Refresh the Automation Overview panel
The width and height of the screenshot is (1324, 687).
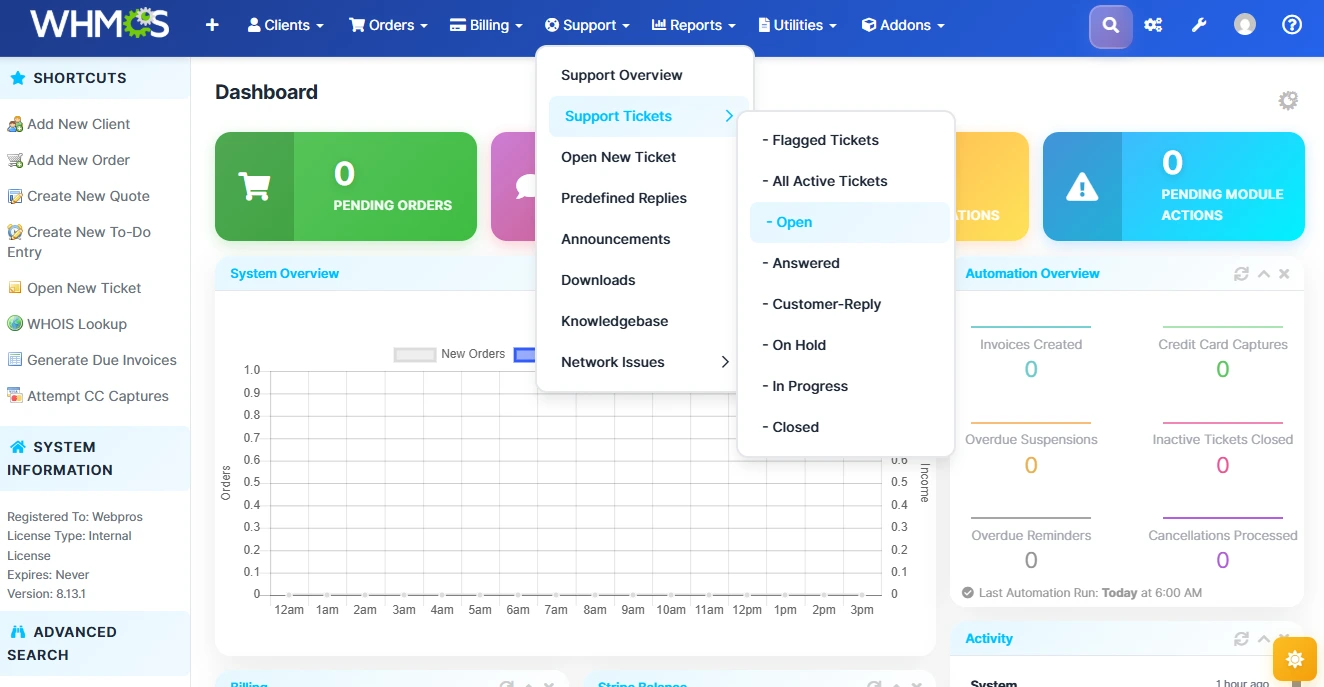tap(1242, 273)
